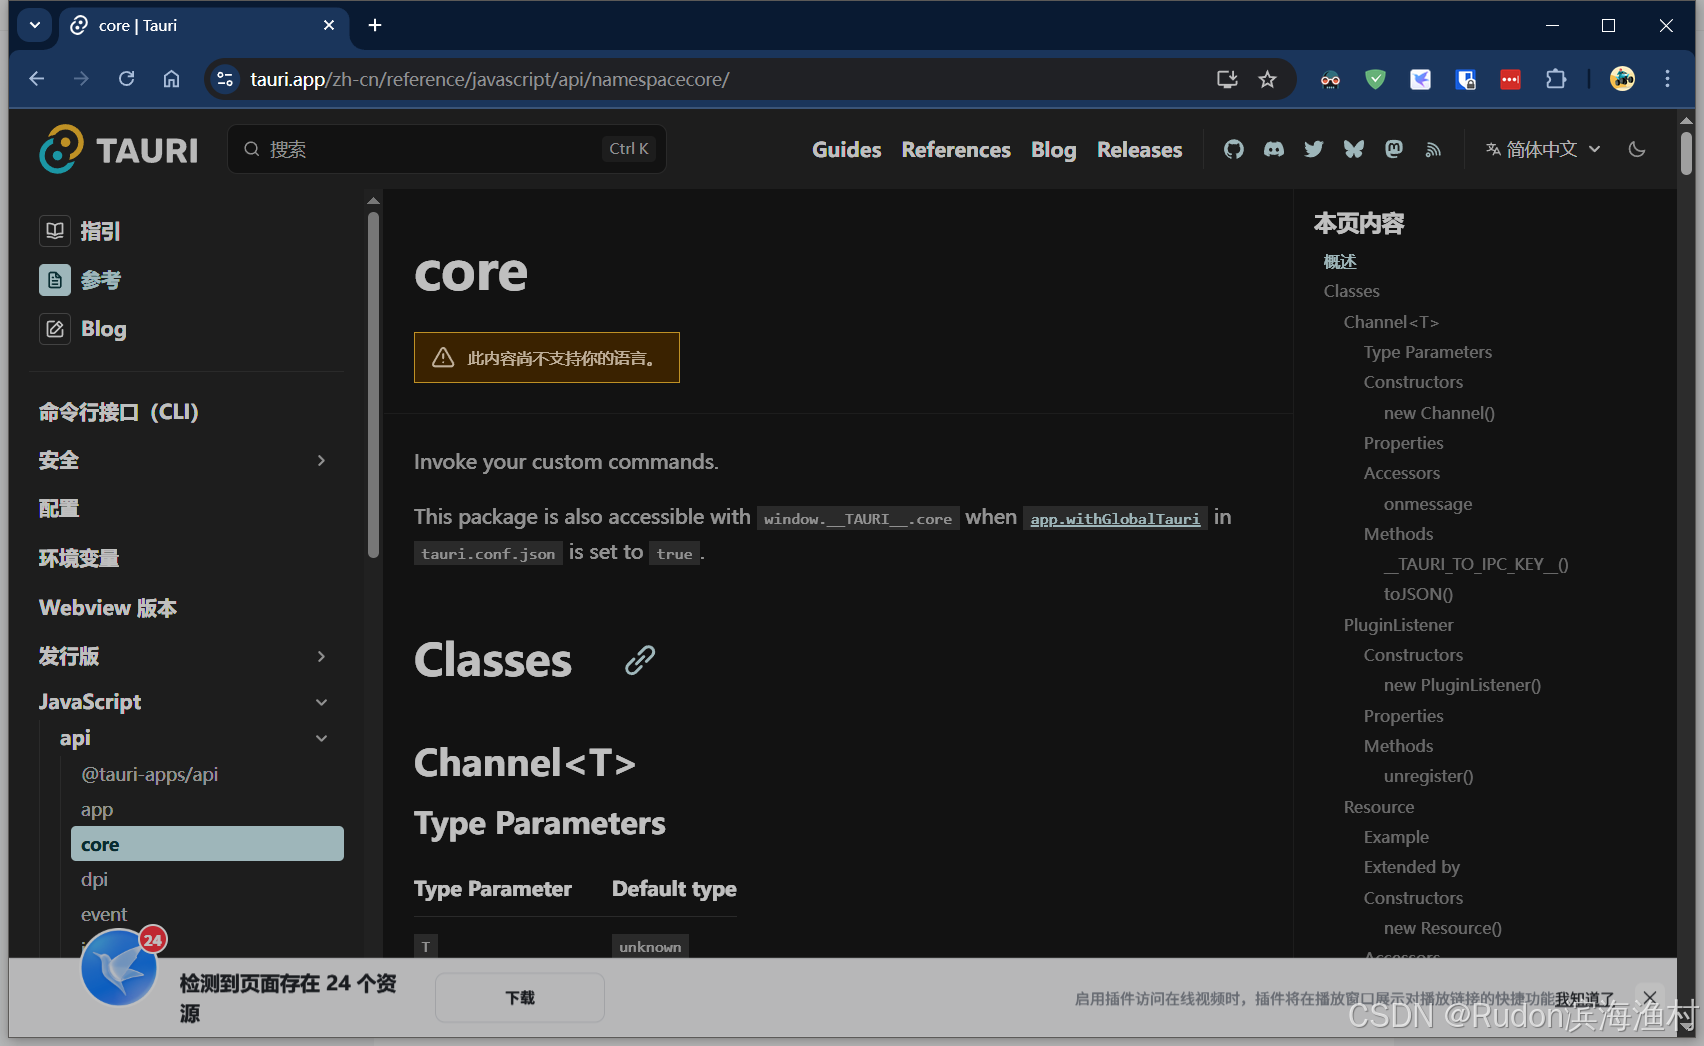Click the blue bird plugin icon
The height and width of the screenshot is (1046, 1704).
tap(120, 967)
